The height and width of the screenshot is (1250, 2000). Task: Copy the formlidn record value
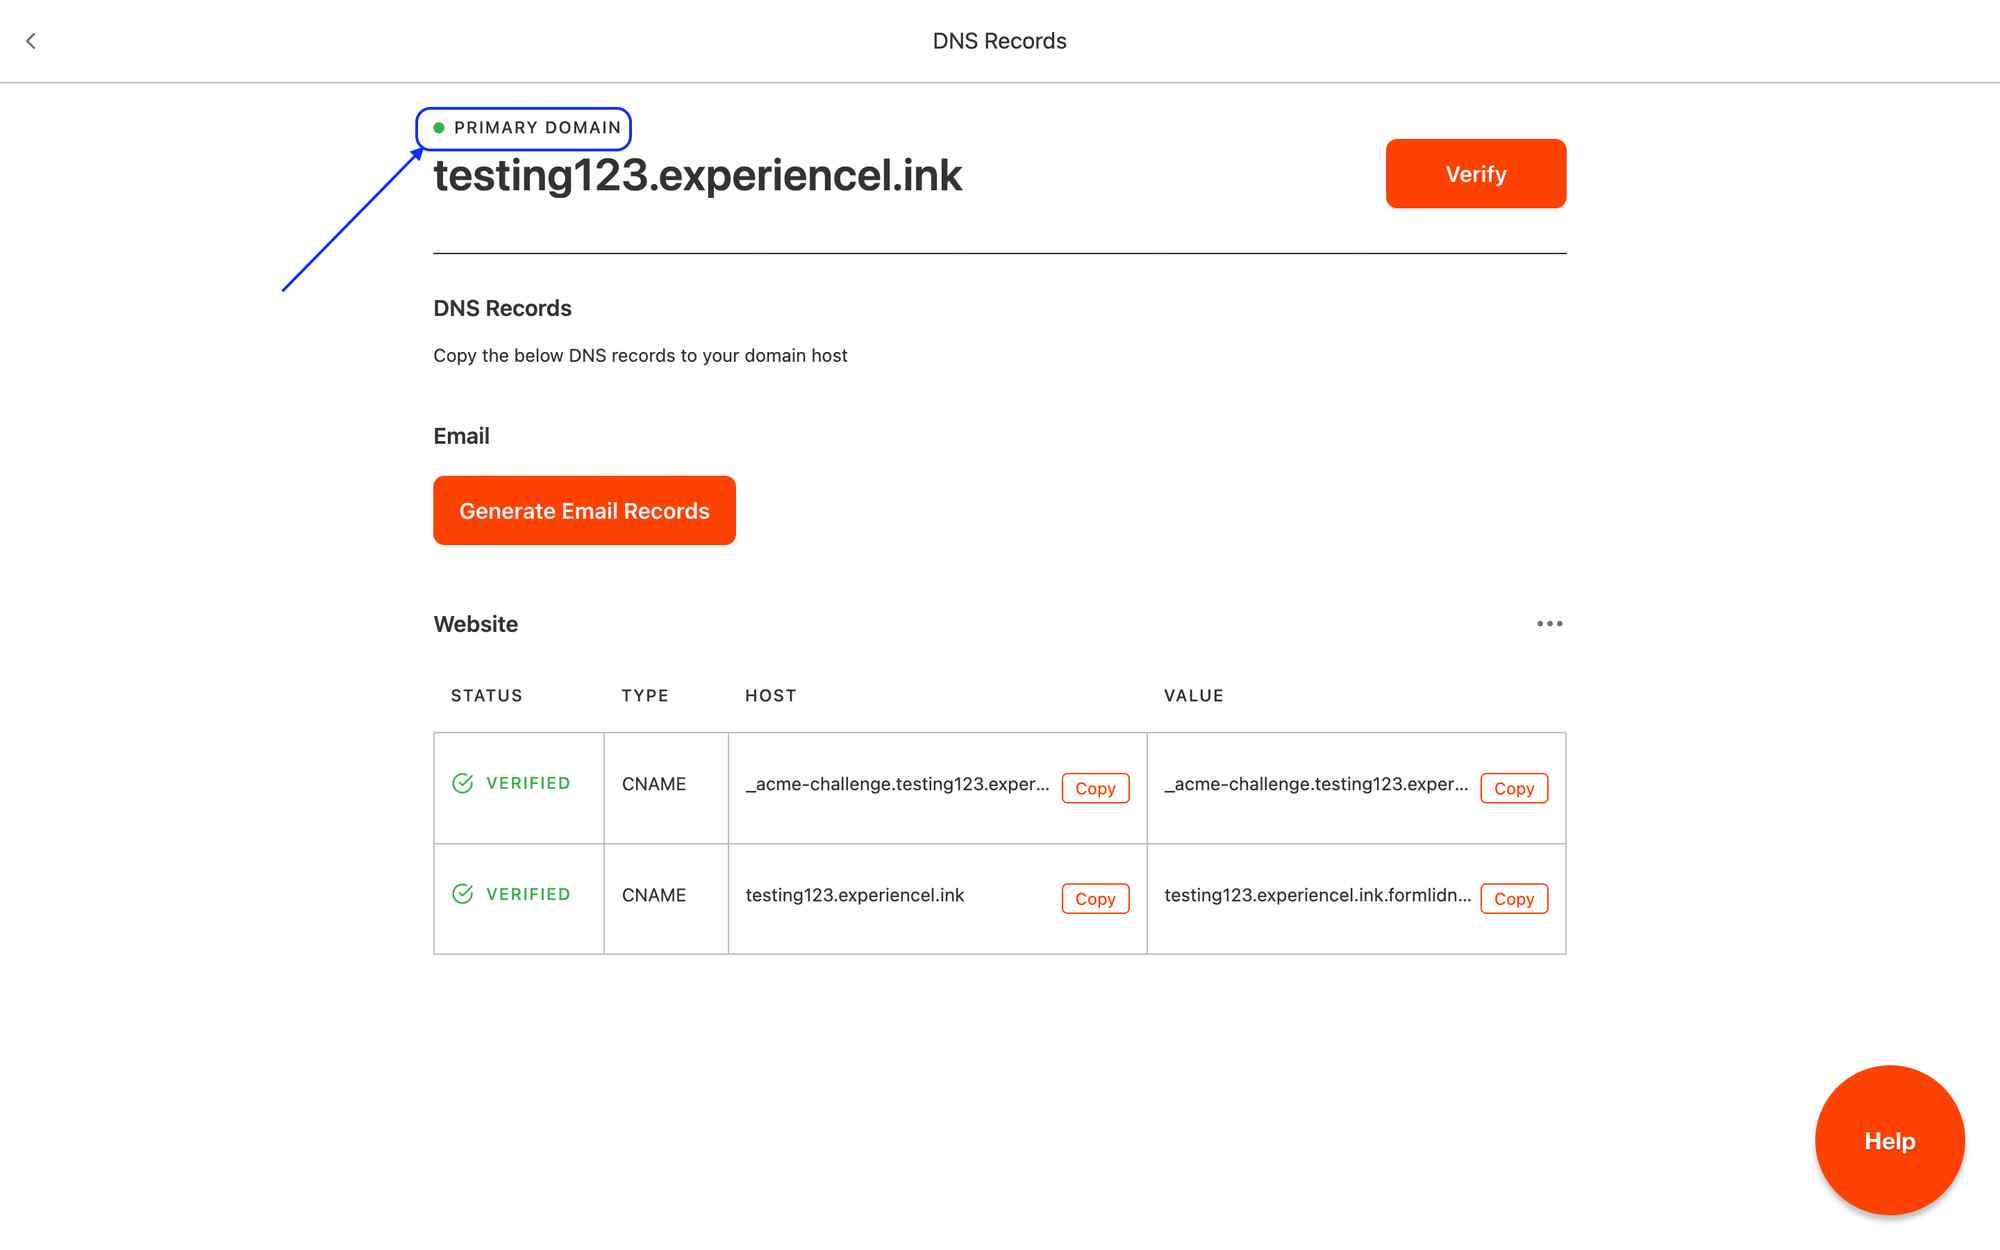(x=1513, y=899)
